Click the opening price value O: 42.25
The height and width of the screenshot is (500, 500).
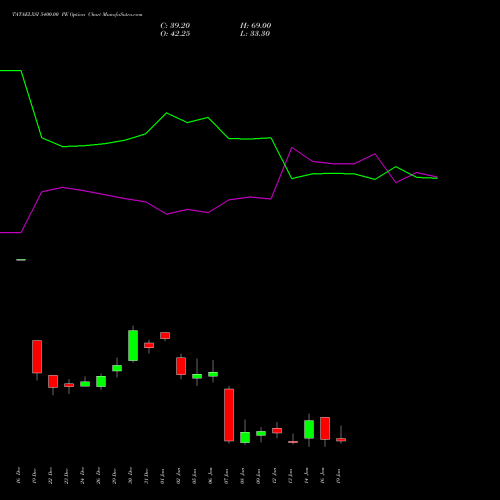[x=175, y=34]
